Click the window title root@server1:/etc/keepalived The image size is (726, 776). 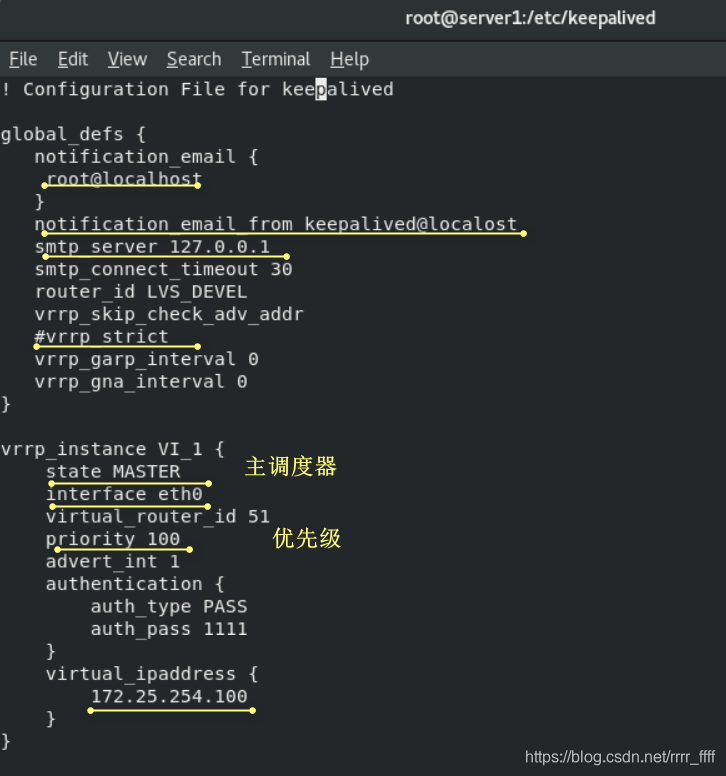530,18
